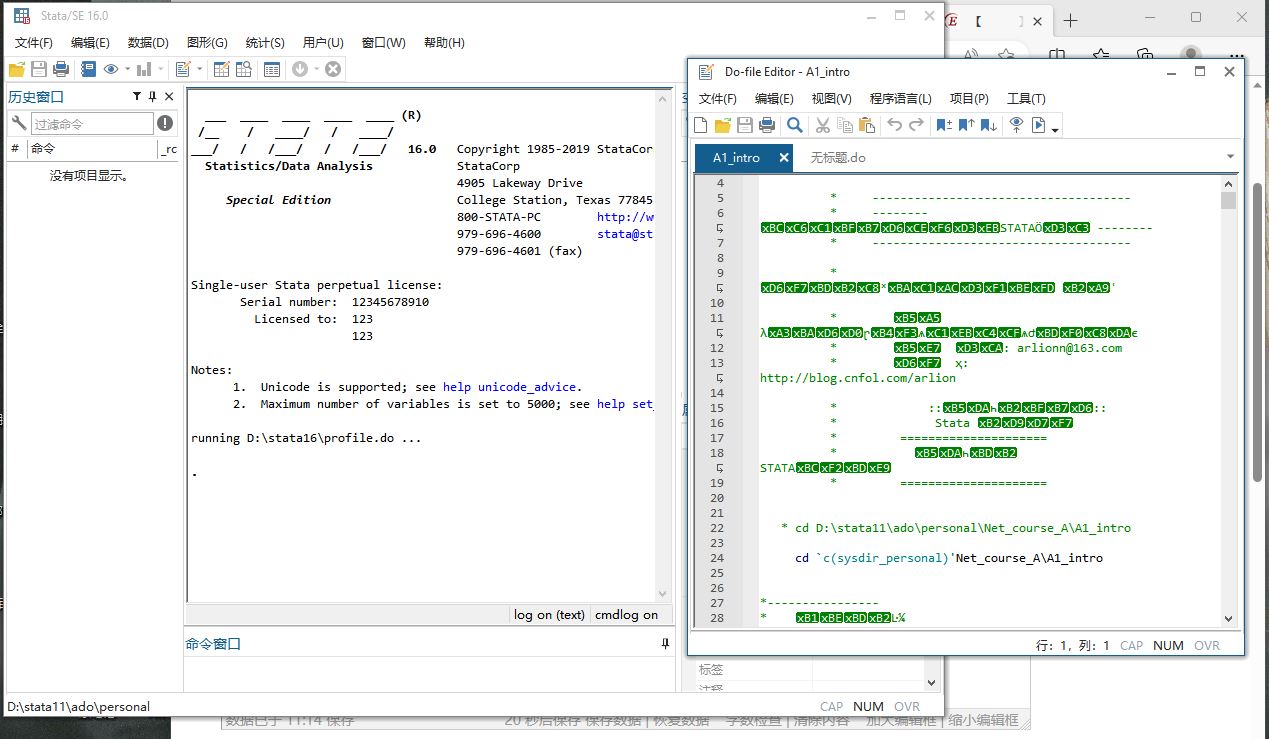This screenshot has height=739, width=1269.
Task: Select the Variables Manager icon
Action: [273, 69]
